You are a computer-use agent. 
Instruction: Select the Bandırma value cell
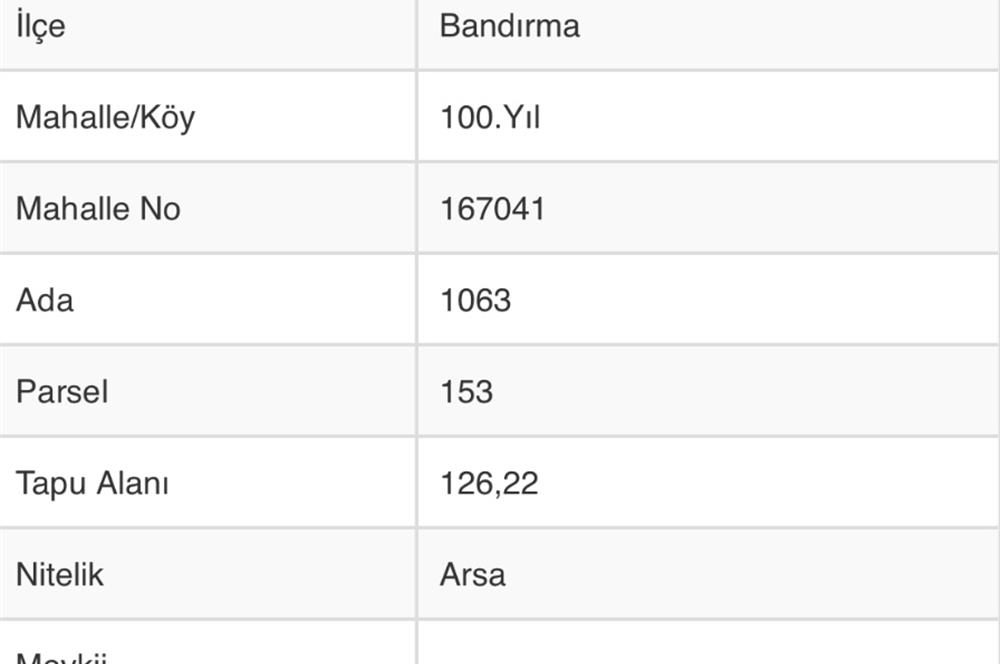coord(709,34)
